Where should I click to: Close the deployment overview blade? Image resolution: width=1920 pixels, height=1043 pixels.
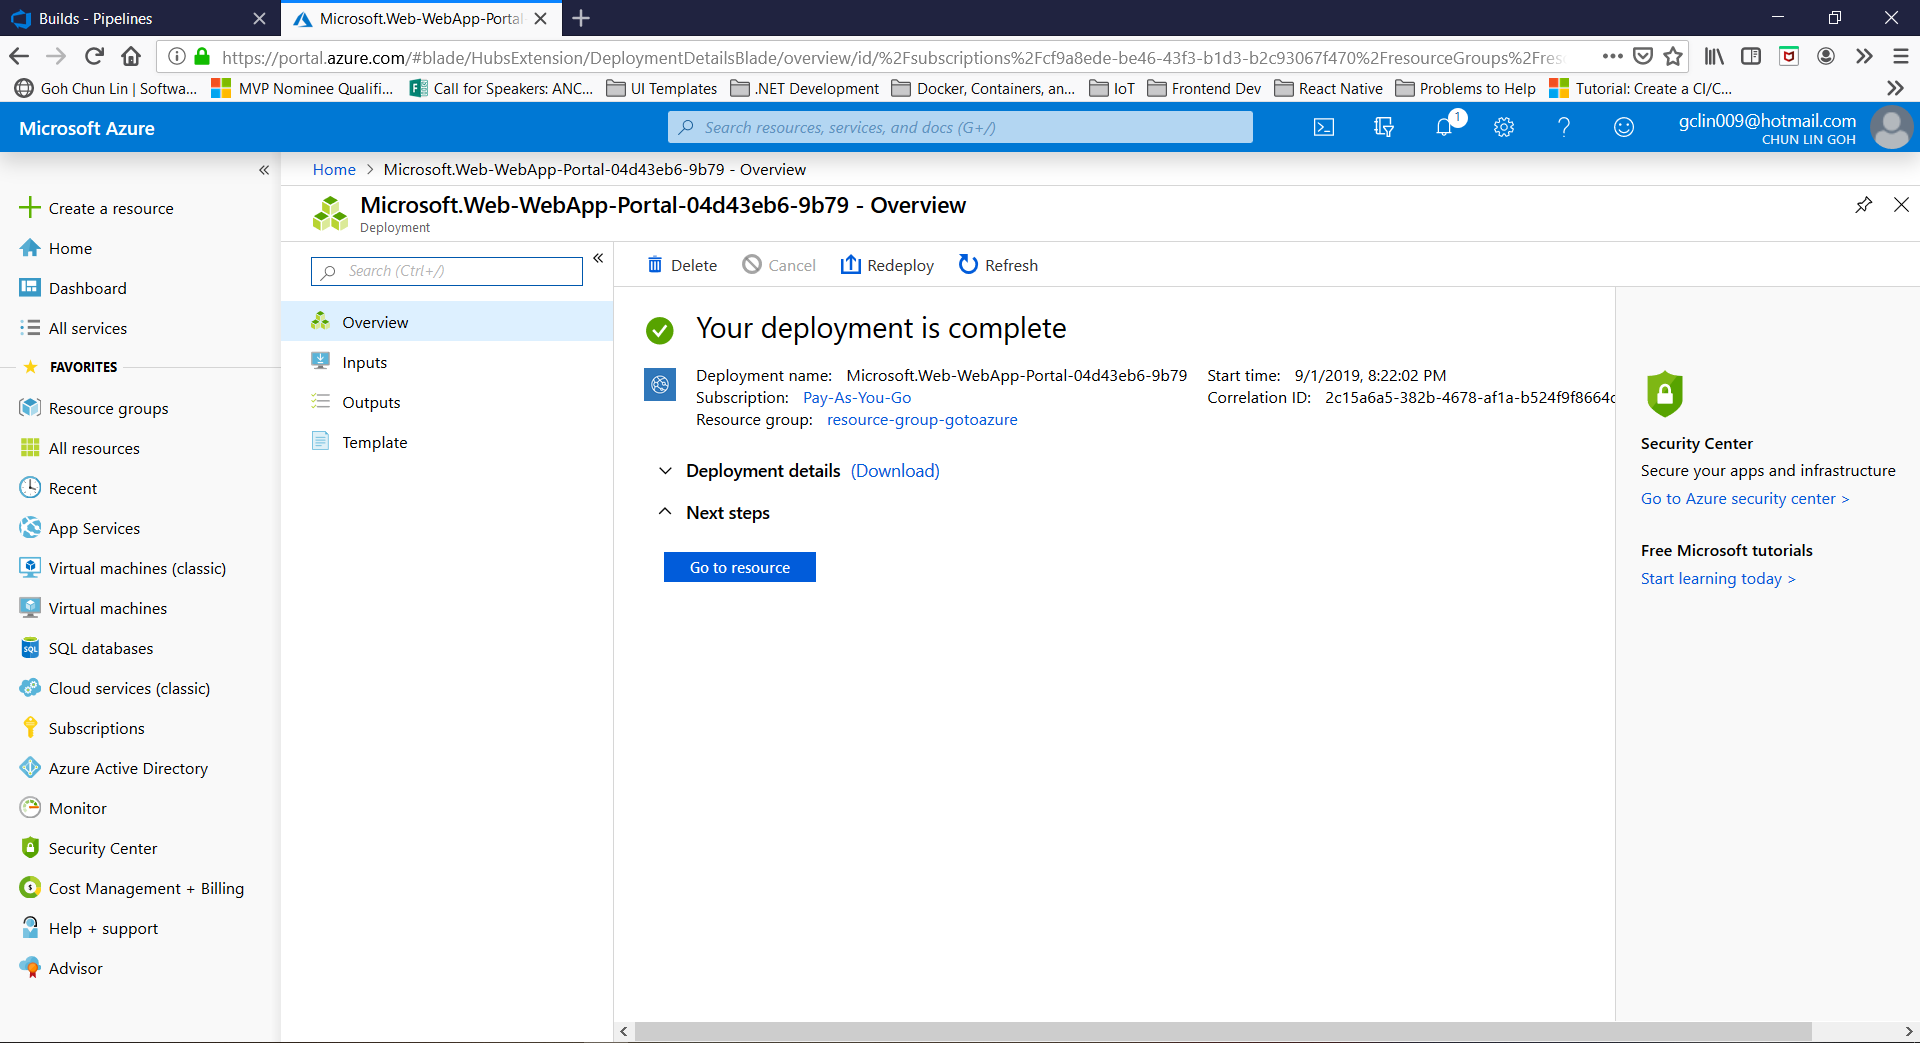(x=1901, y=205)
